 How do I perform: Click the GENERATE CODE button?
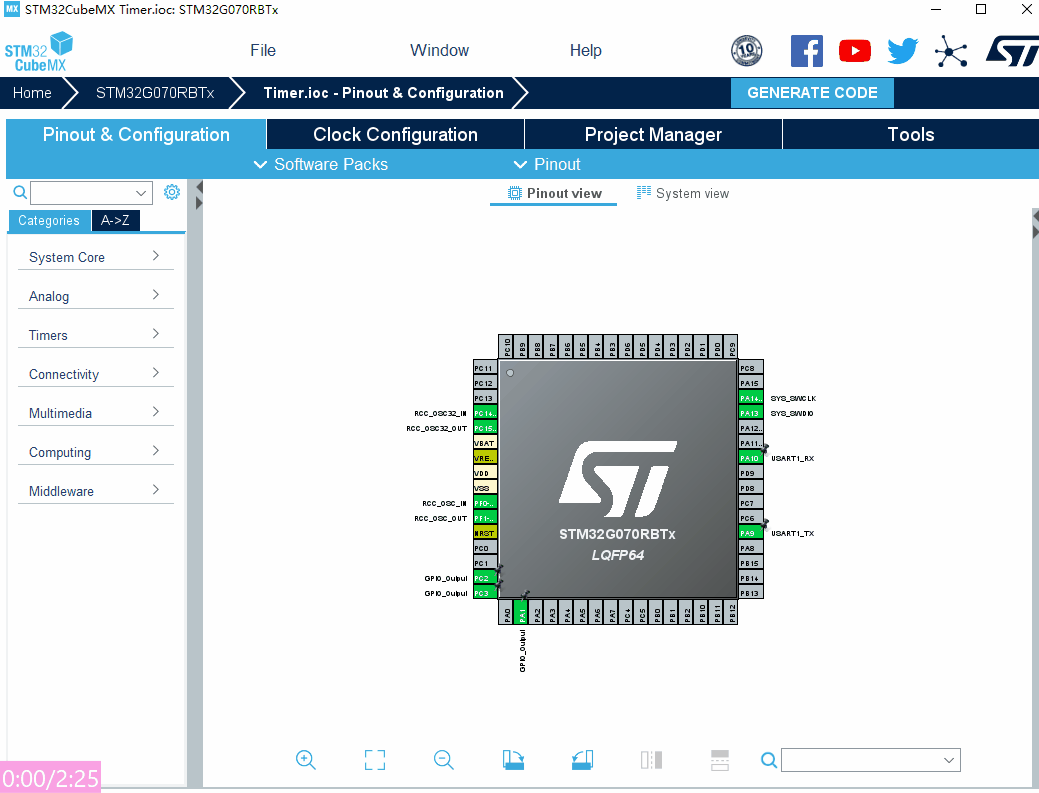[812, 93]
